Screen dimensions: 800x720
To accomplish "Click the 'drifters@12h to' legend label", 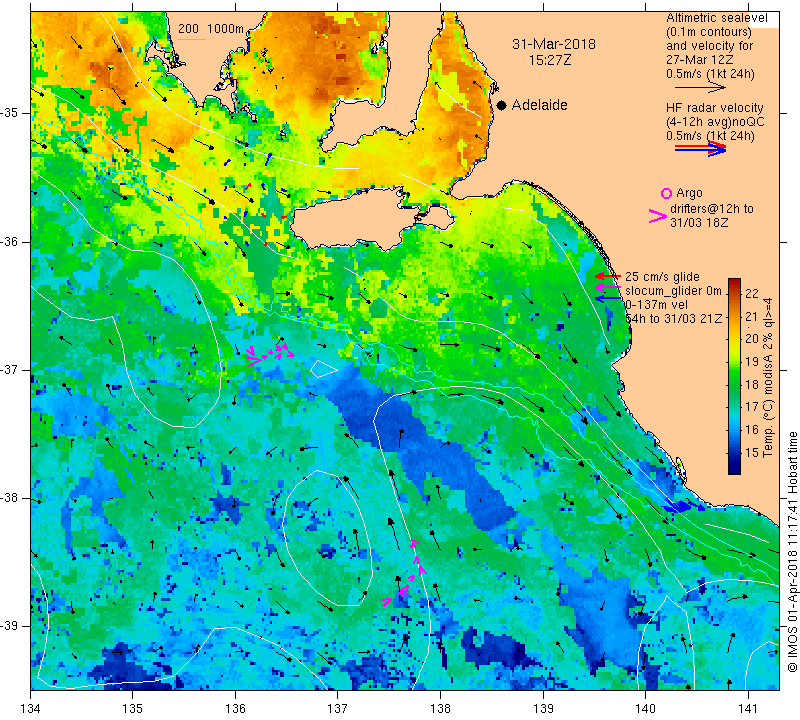I will tap(712, 209).
